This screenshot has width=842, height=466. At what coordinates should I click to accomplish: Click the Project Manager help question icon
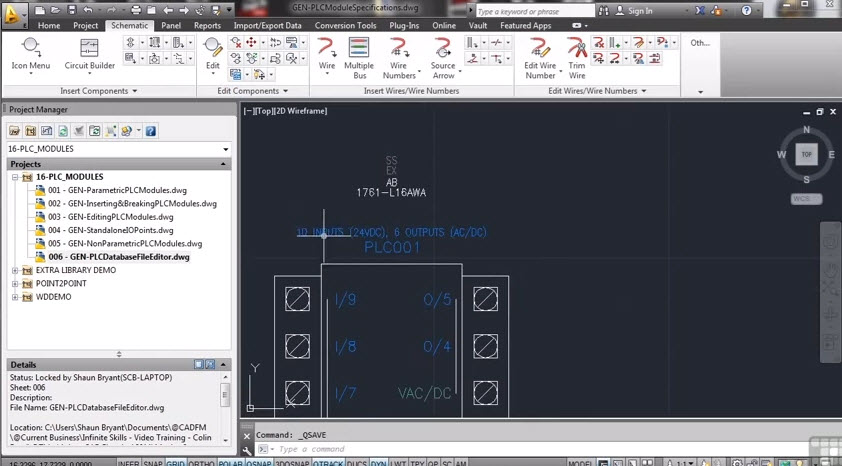(x=151, y=130)
